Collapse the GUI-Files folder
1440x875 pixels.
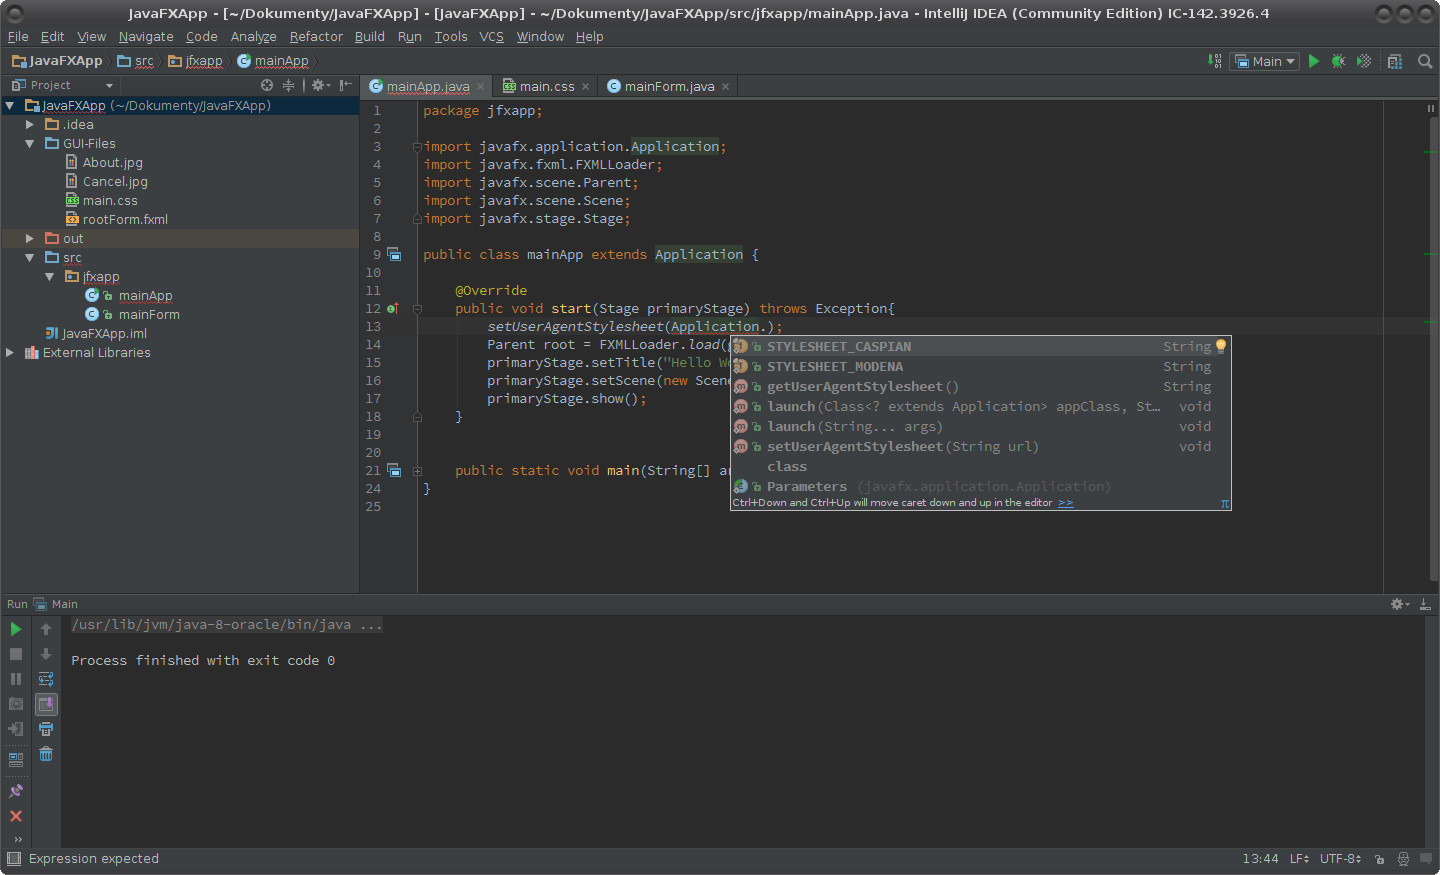click(x=30, y=144)
